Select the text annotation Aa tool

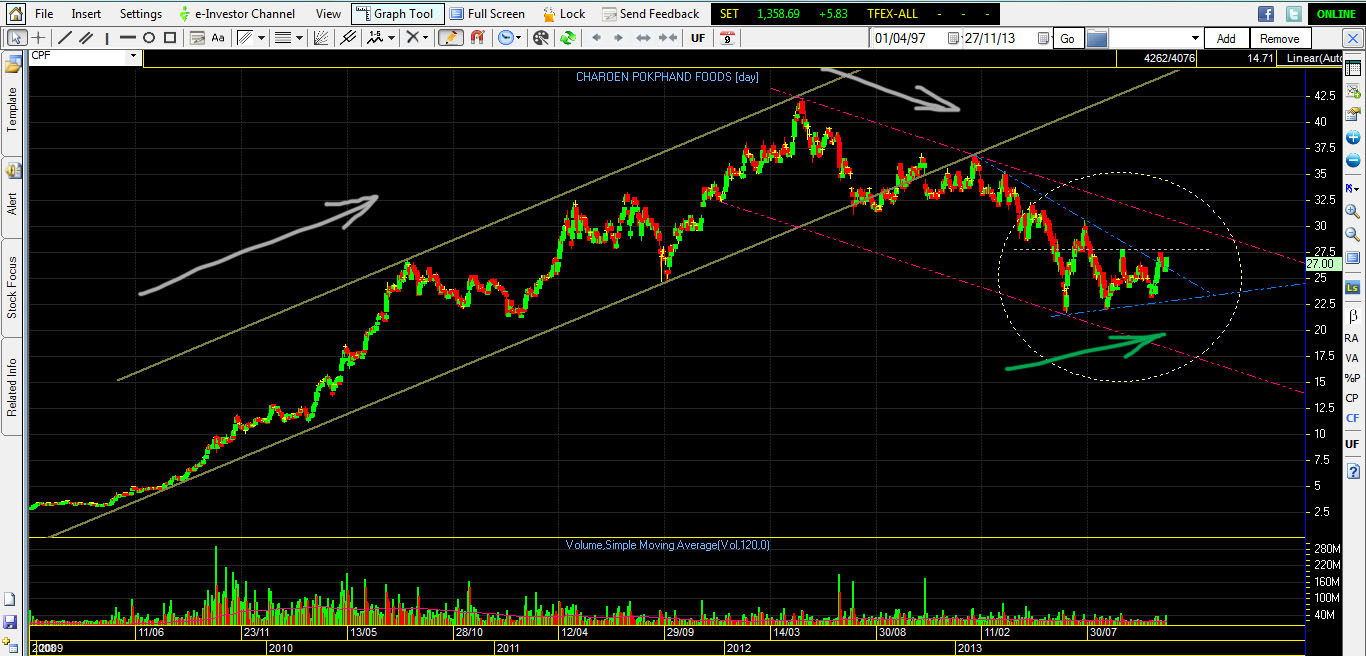[218, 38]
